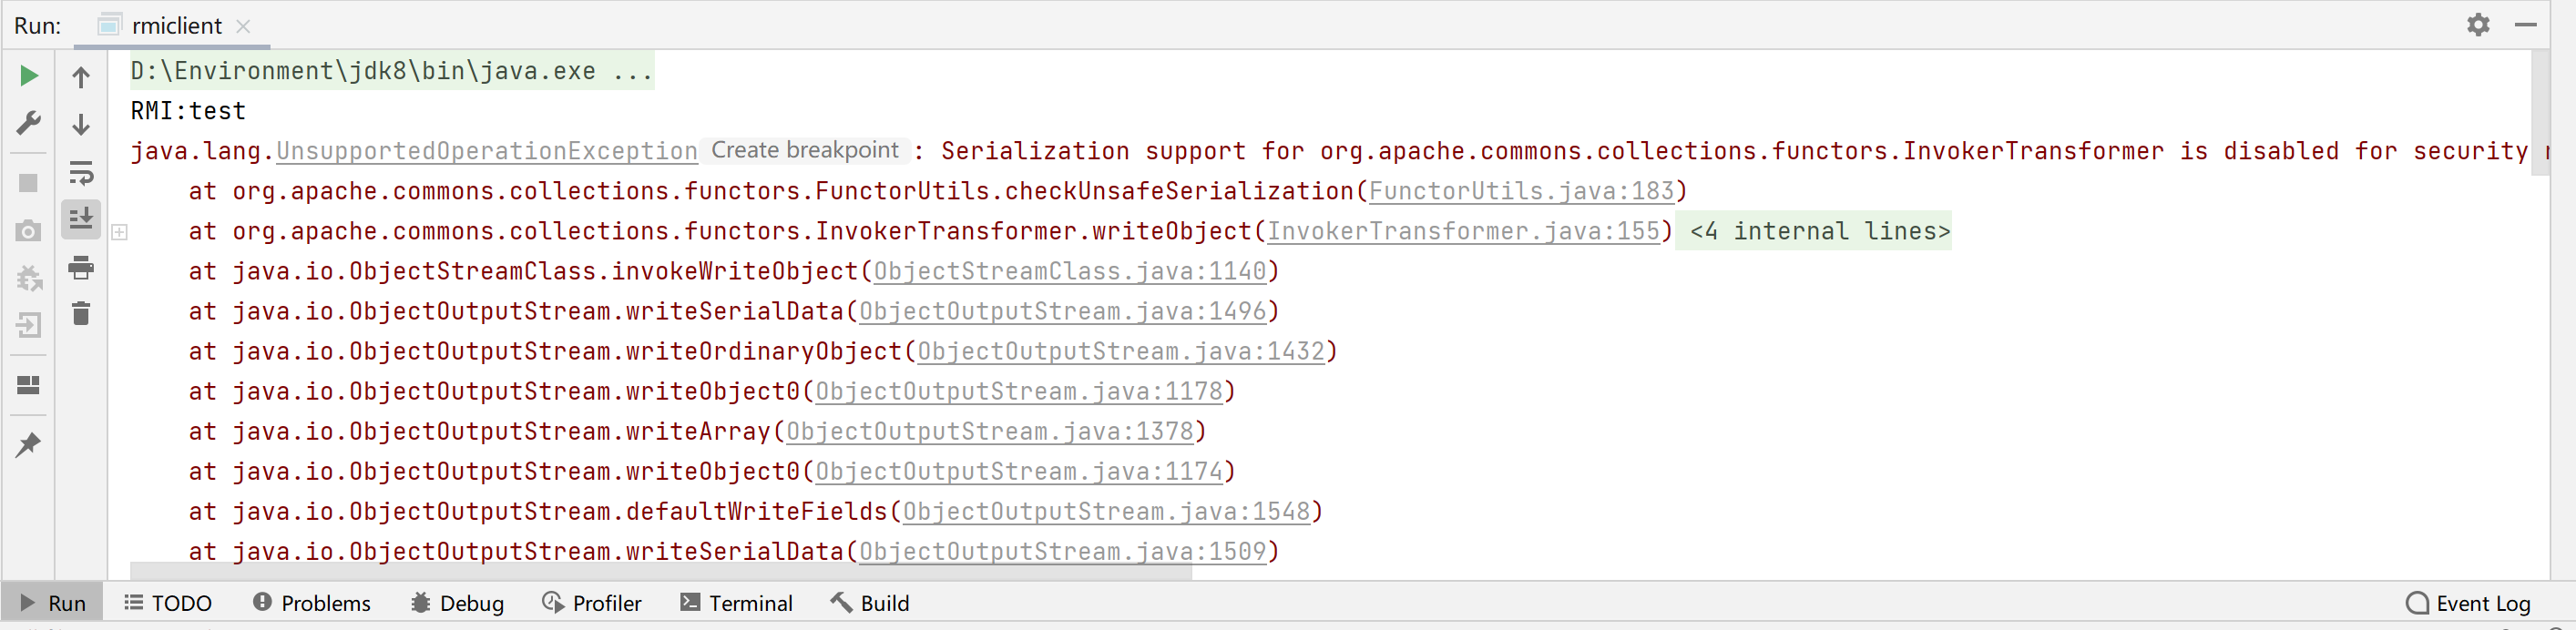The image size is (2576, 630).
Task: Toggle scroll to end of console
Action: [x=81, y=219]
